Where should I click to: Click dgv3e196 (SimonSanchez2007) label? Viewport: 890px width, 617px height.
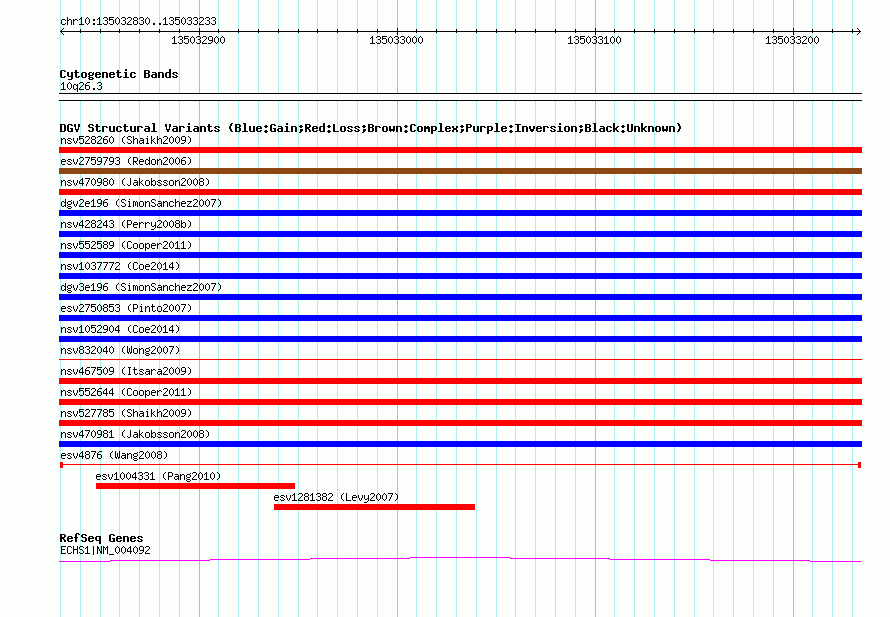(141, 287)
